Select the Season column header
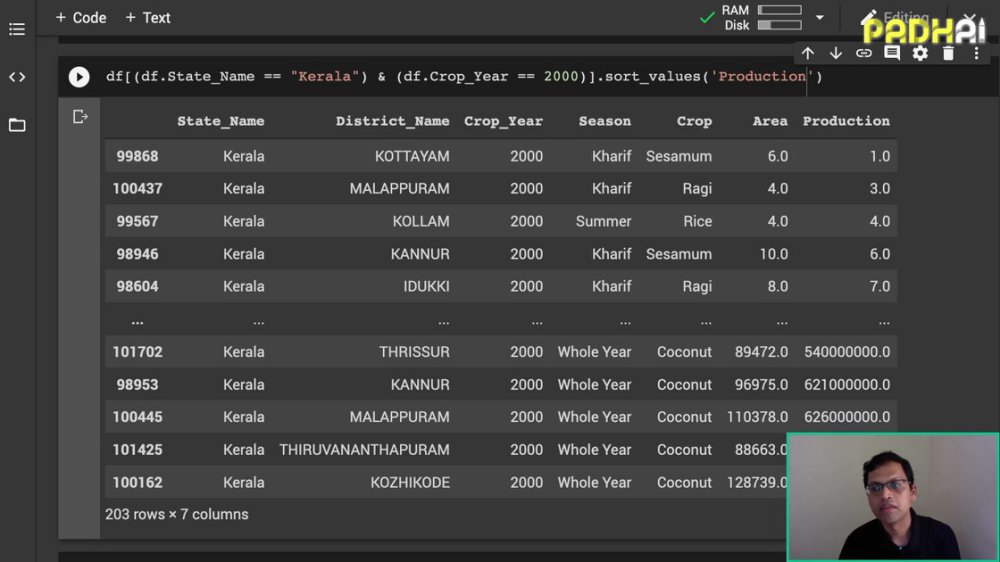1000x562 pixels. (605, 121)
